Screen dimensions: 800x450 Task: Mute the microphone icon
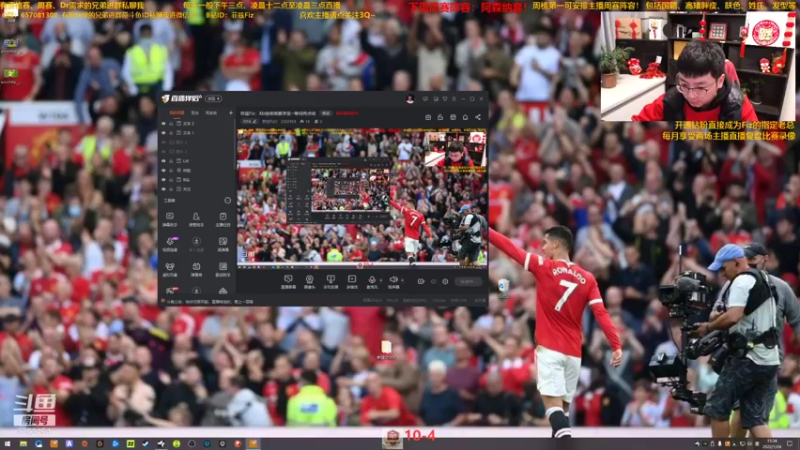[372, 279]
